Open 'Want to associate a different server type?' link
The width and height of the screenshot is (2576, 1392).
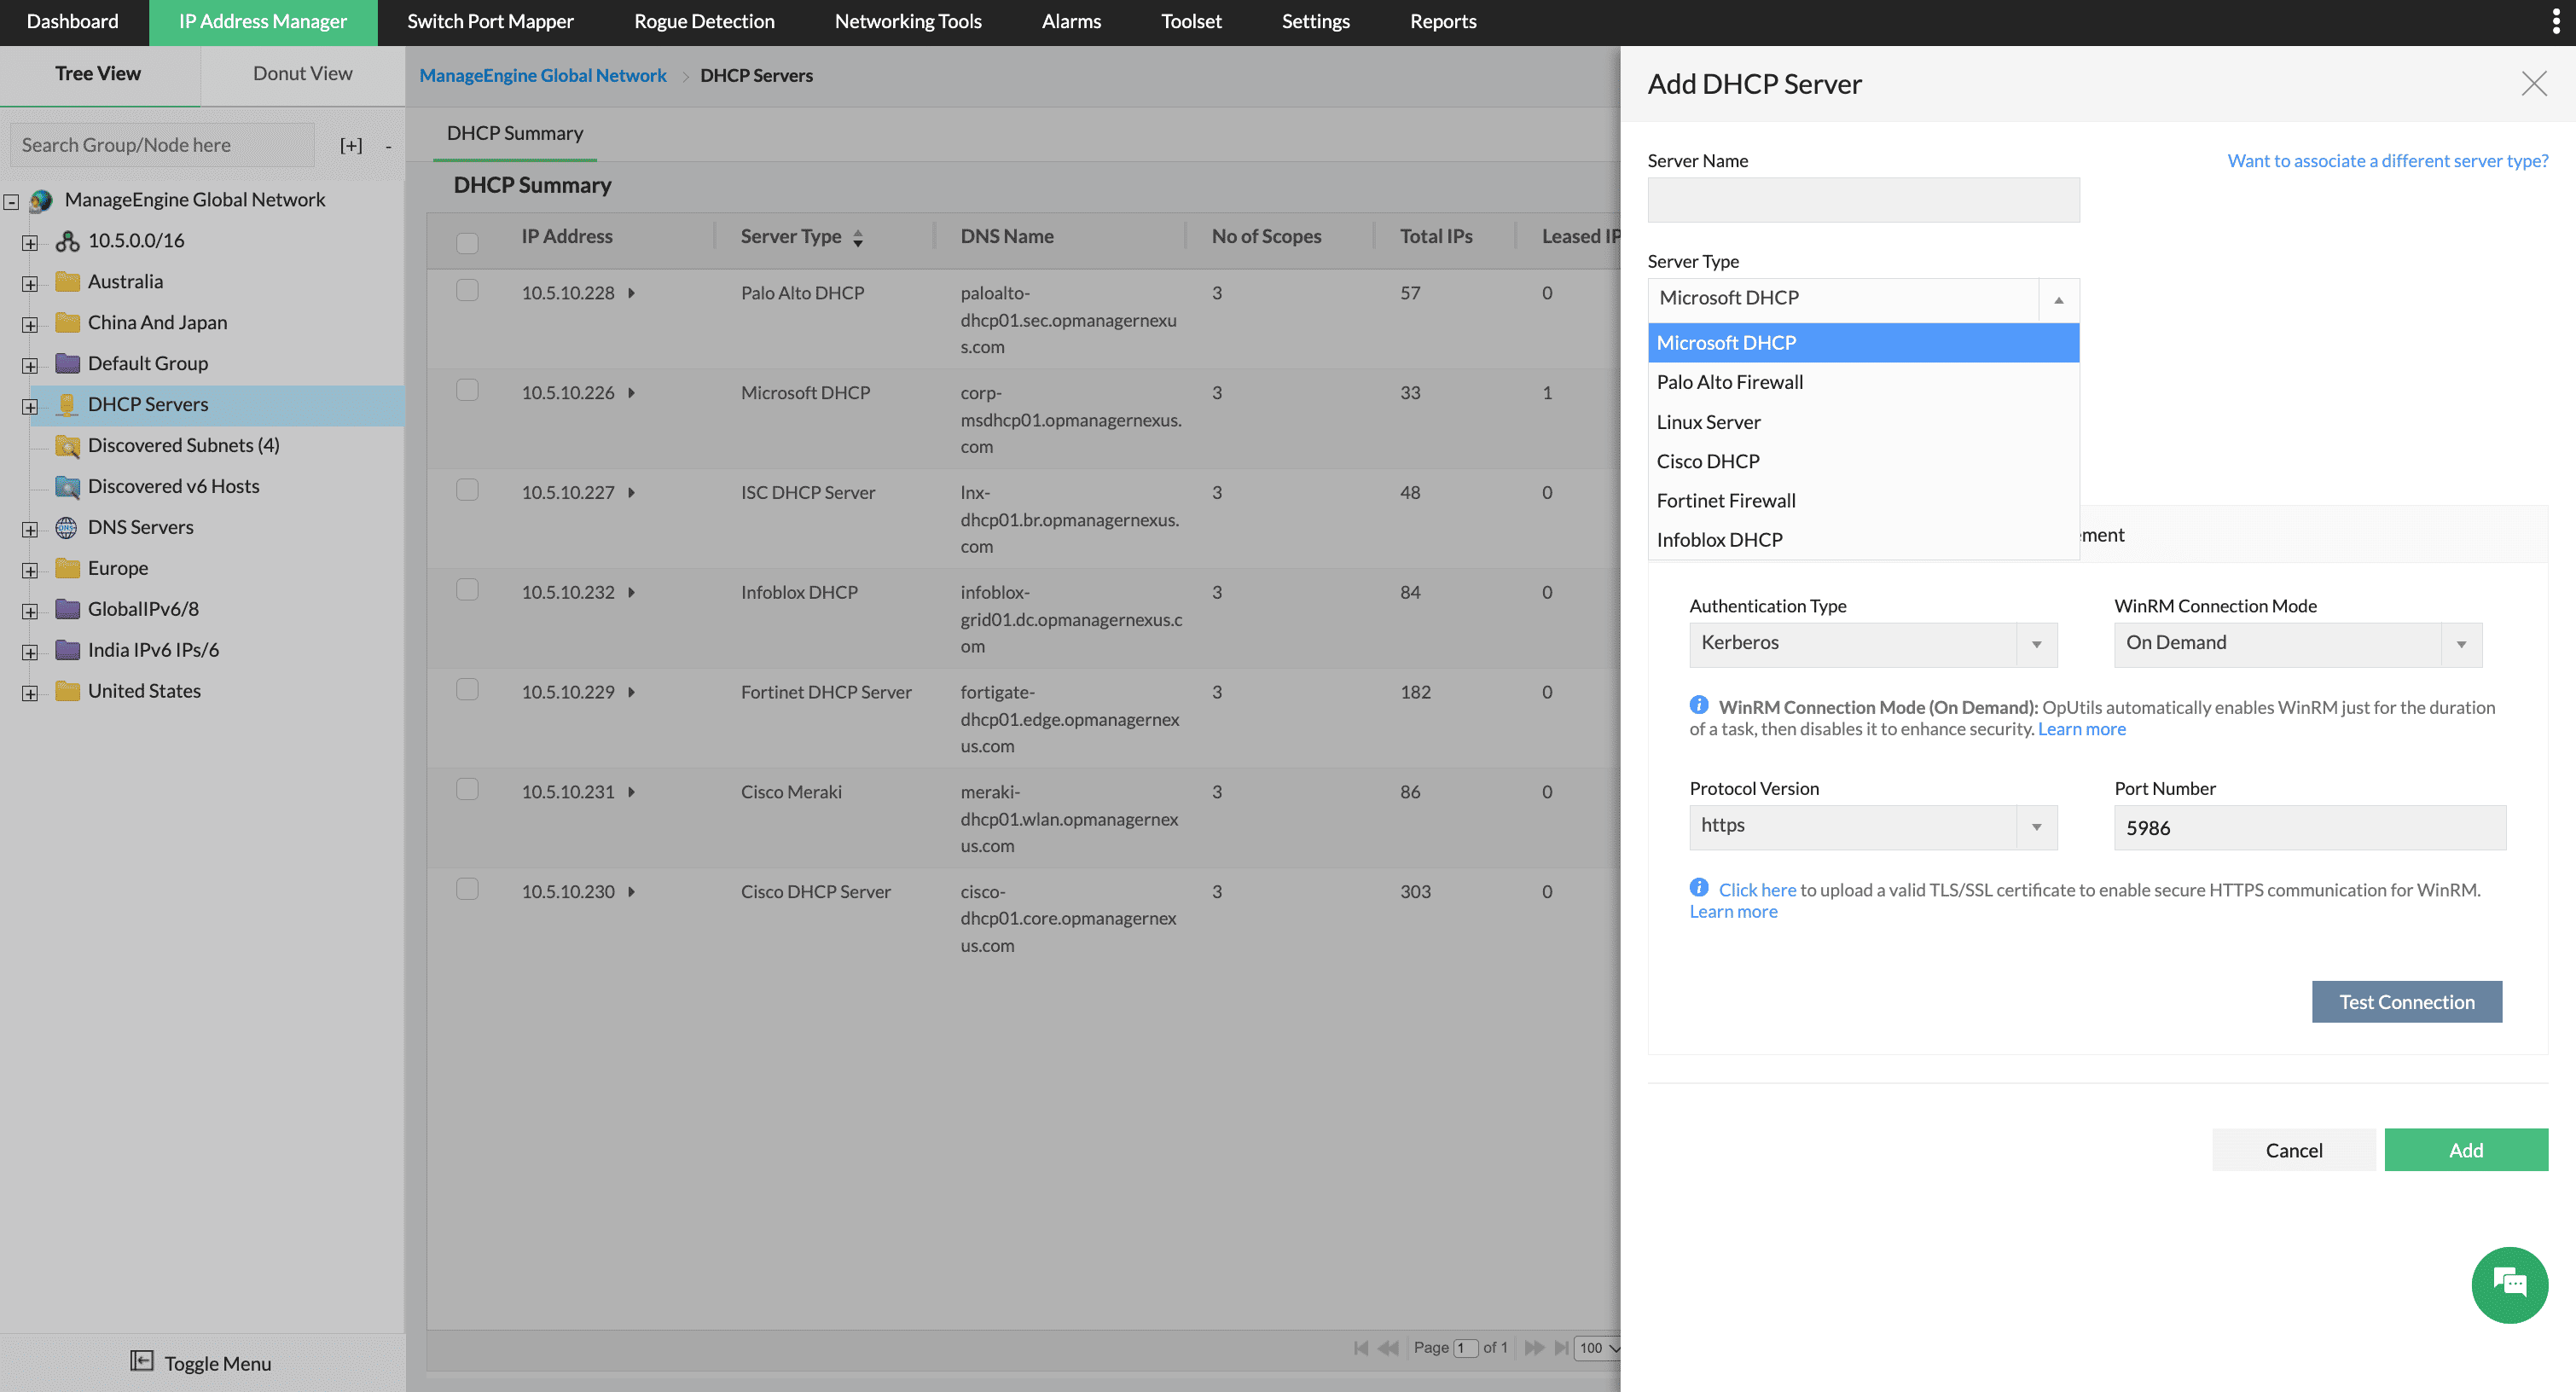pyautogui.click(x=2388, y=161)
